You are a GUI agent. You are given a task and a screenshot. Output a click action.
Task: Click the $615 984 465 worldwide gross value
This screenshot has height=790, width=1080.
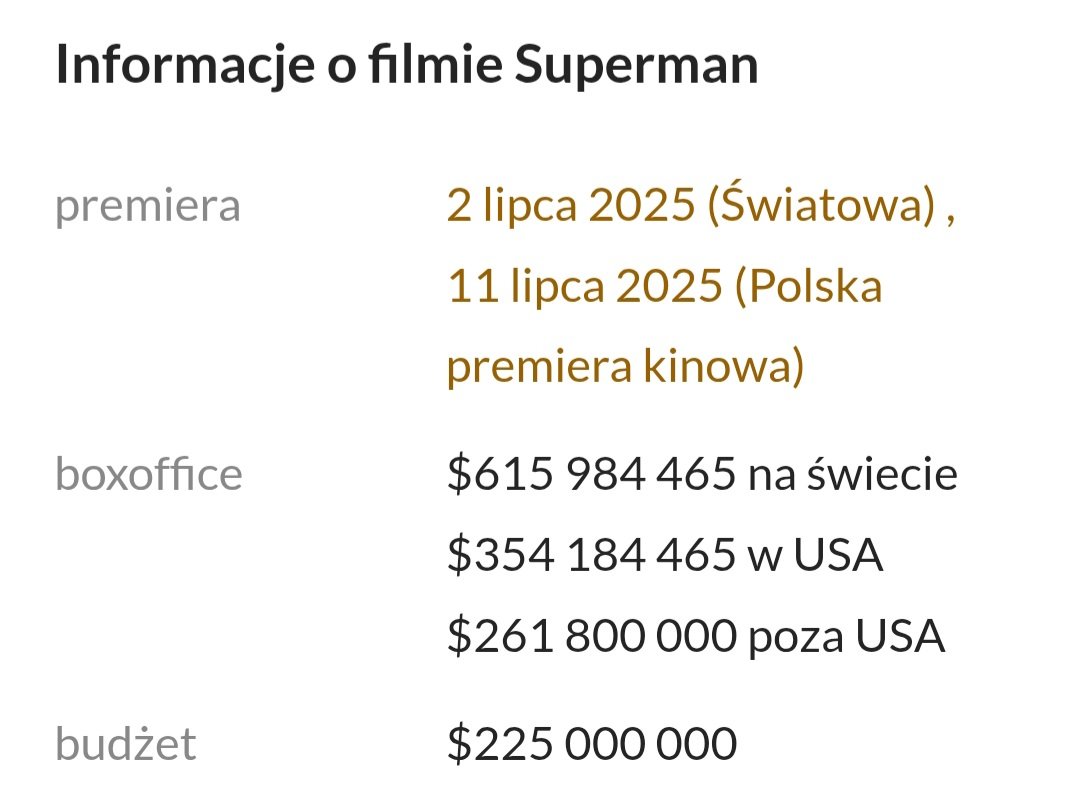592,474
